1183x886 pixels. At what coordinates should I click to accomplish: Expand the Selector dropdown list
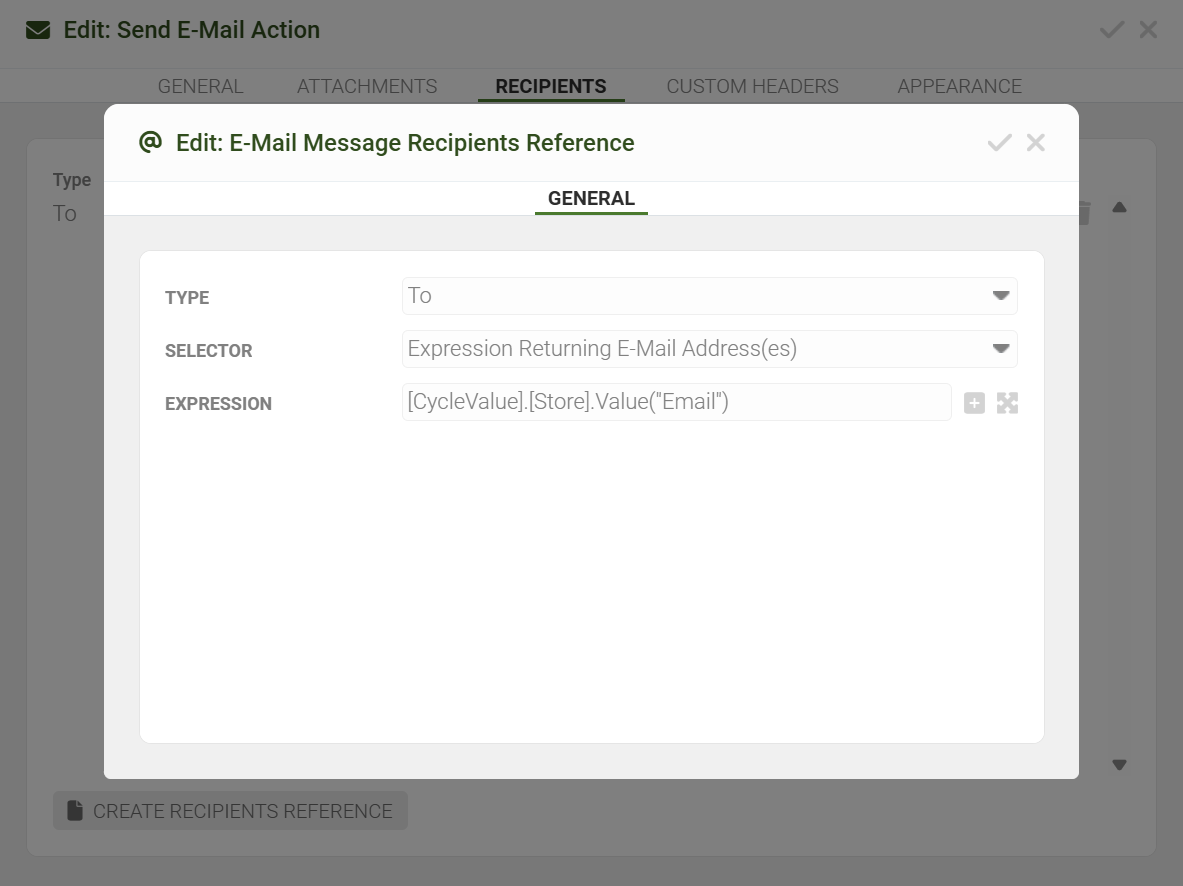tap(709, 349)
